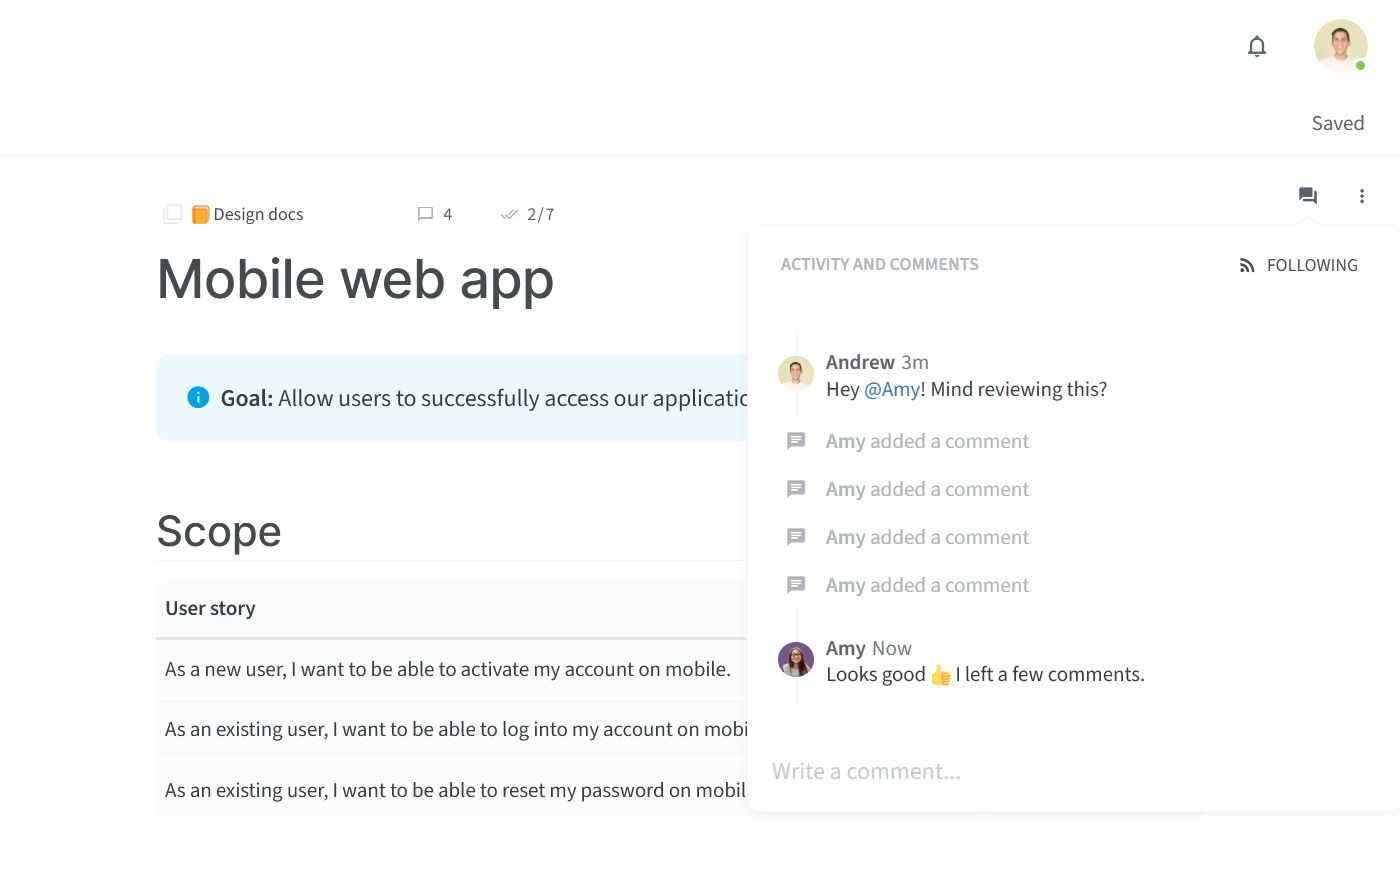The image size is (1400, 875).
Task: Select the reset my password story row
Action: [451, 790]
